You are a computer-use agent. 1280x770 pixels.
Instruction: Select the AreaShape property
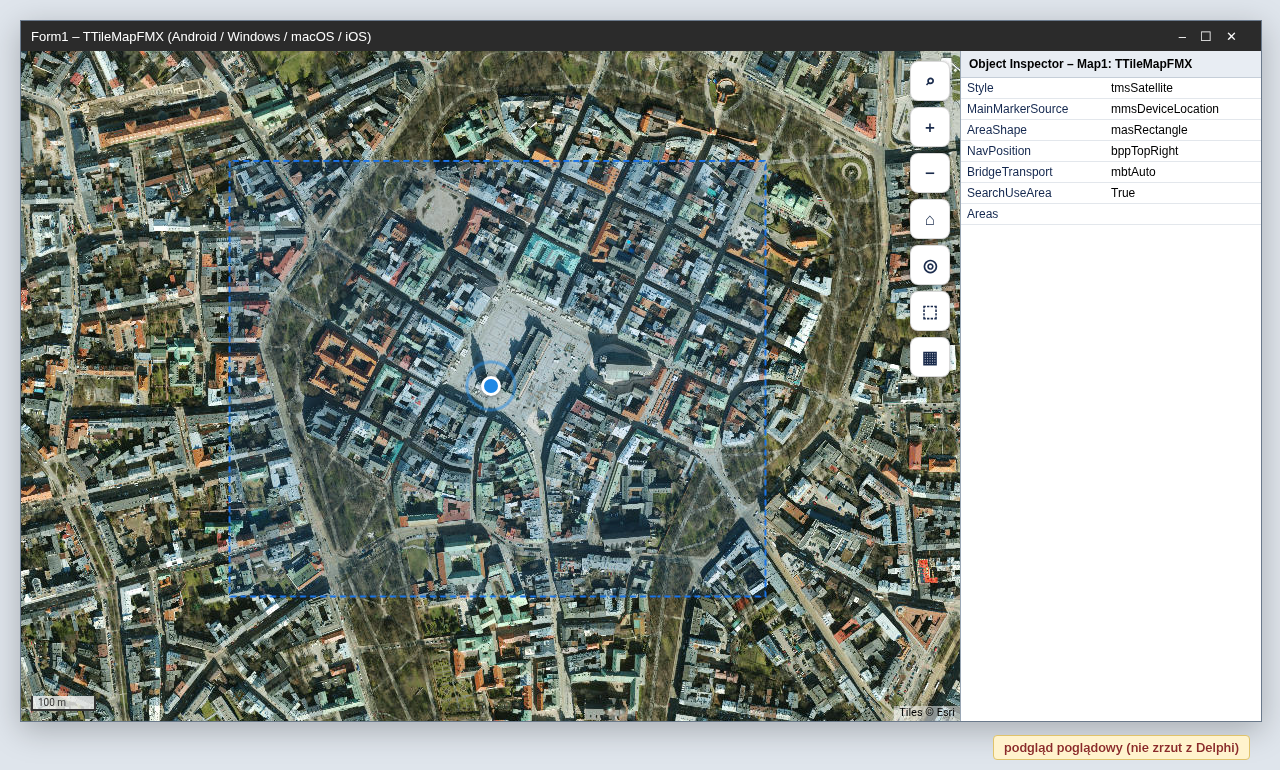pos(997,130)
